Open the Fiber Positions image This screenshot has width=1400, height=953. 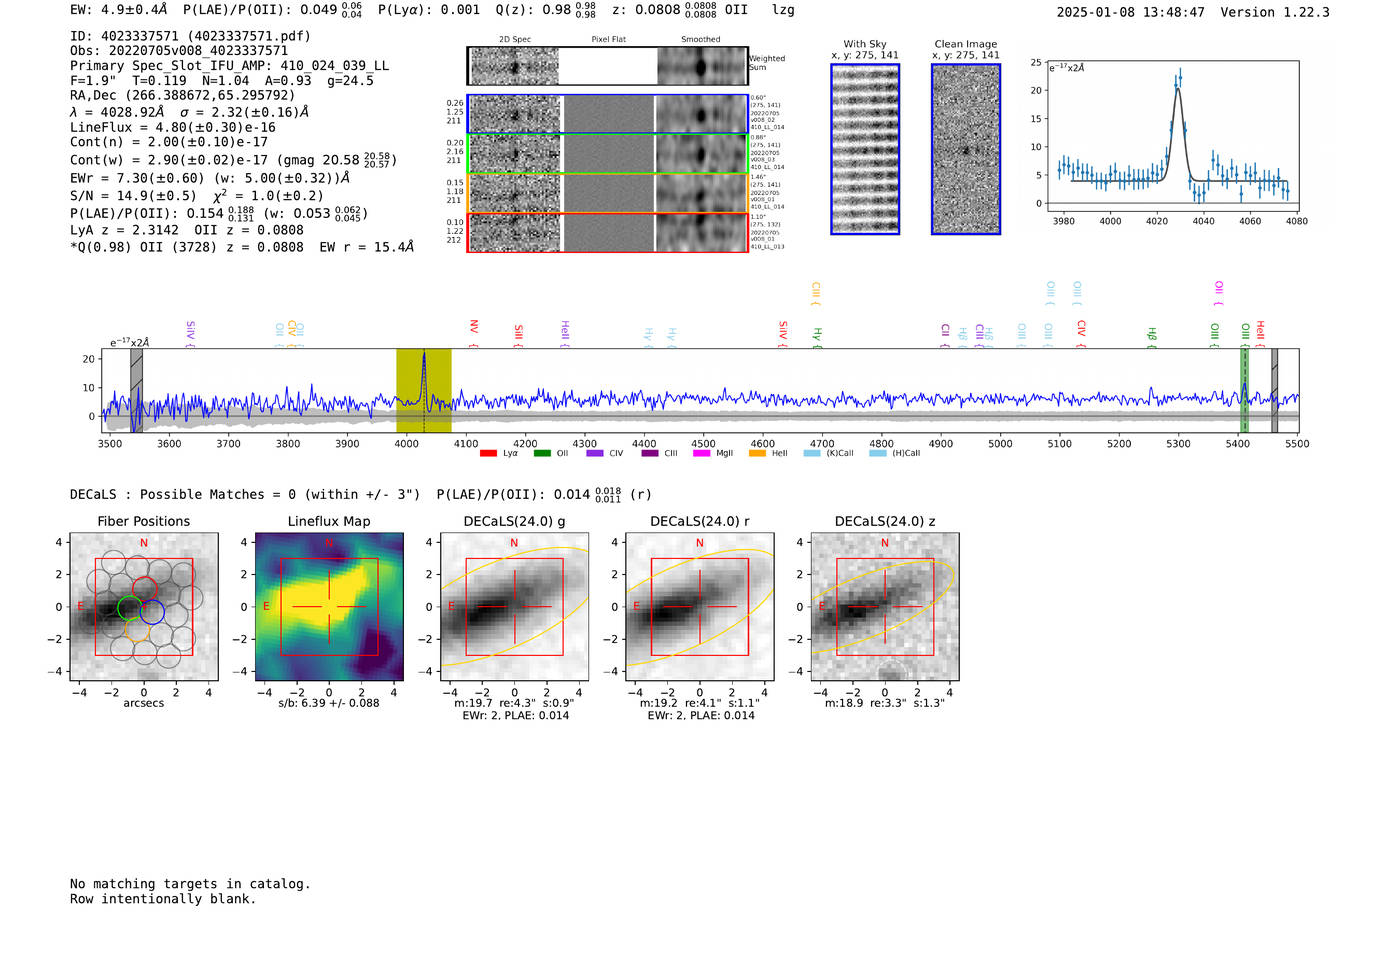(x=144, y=607)
